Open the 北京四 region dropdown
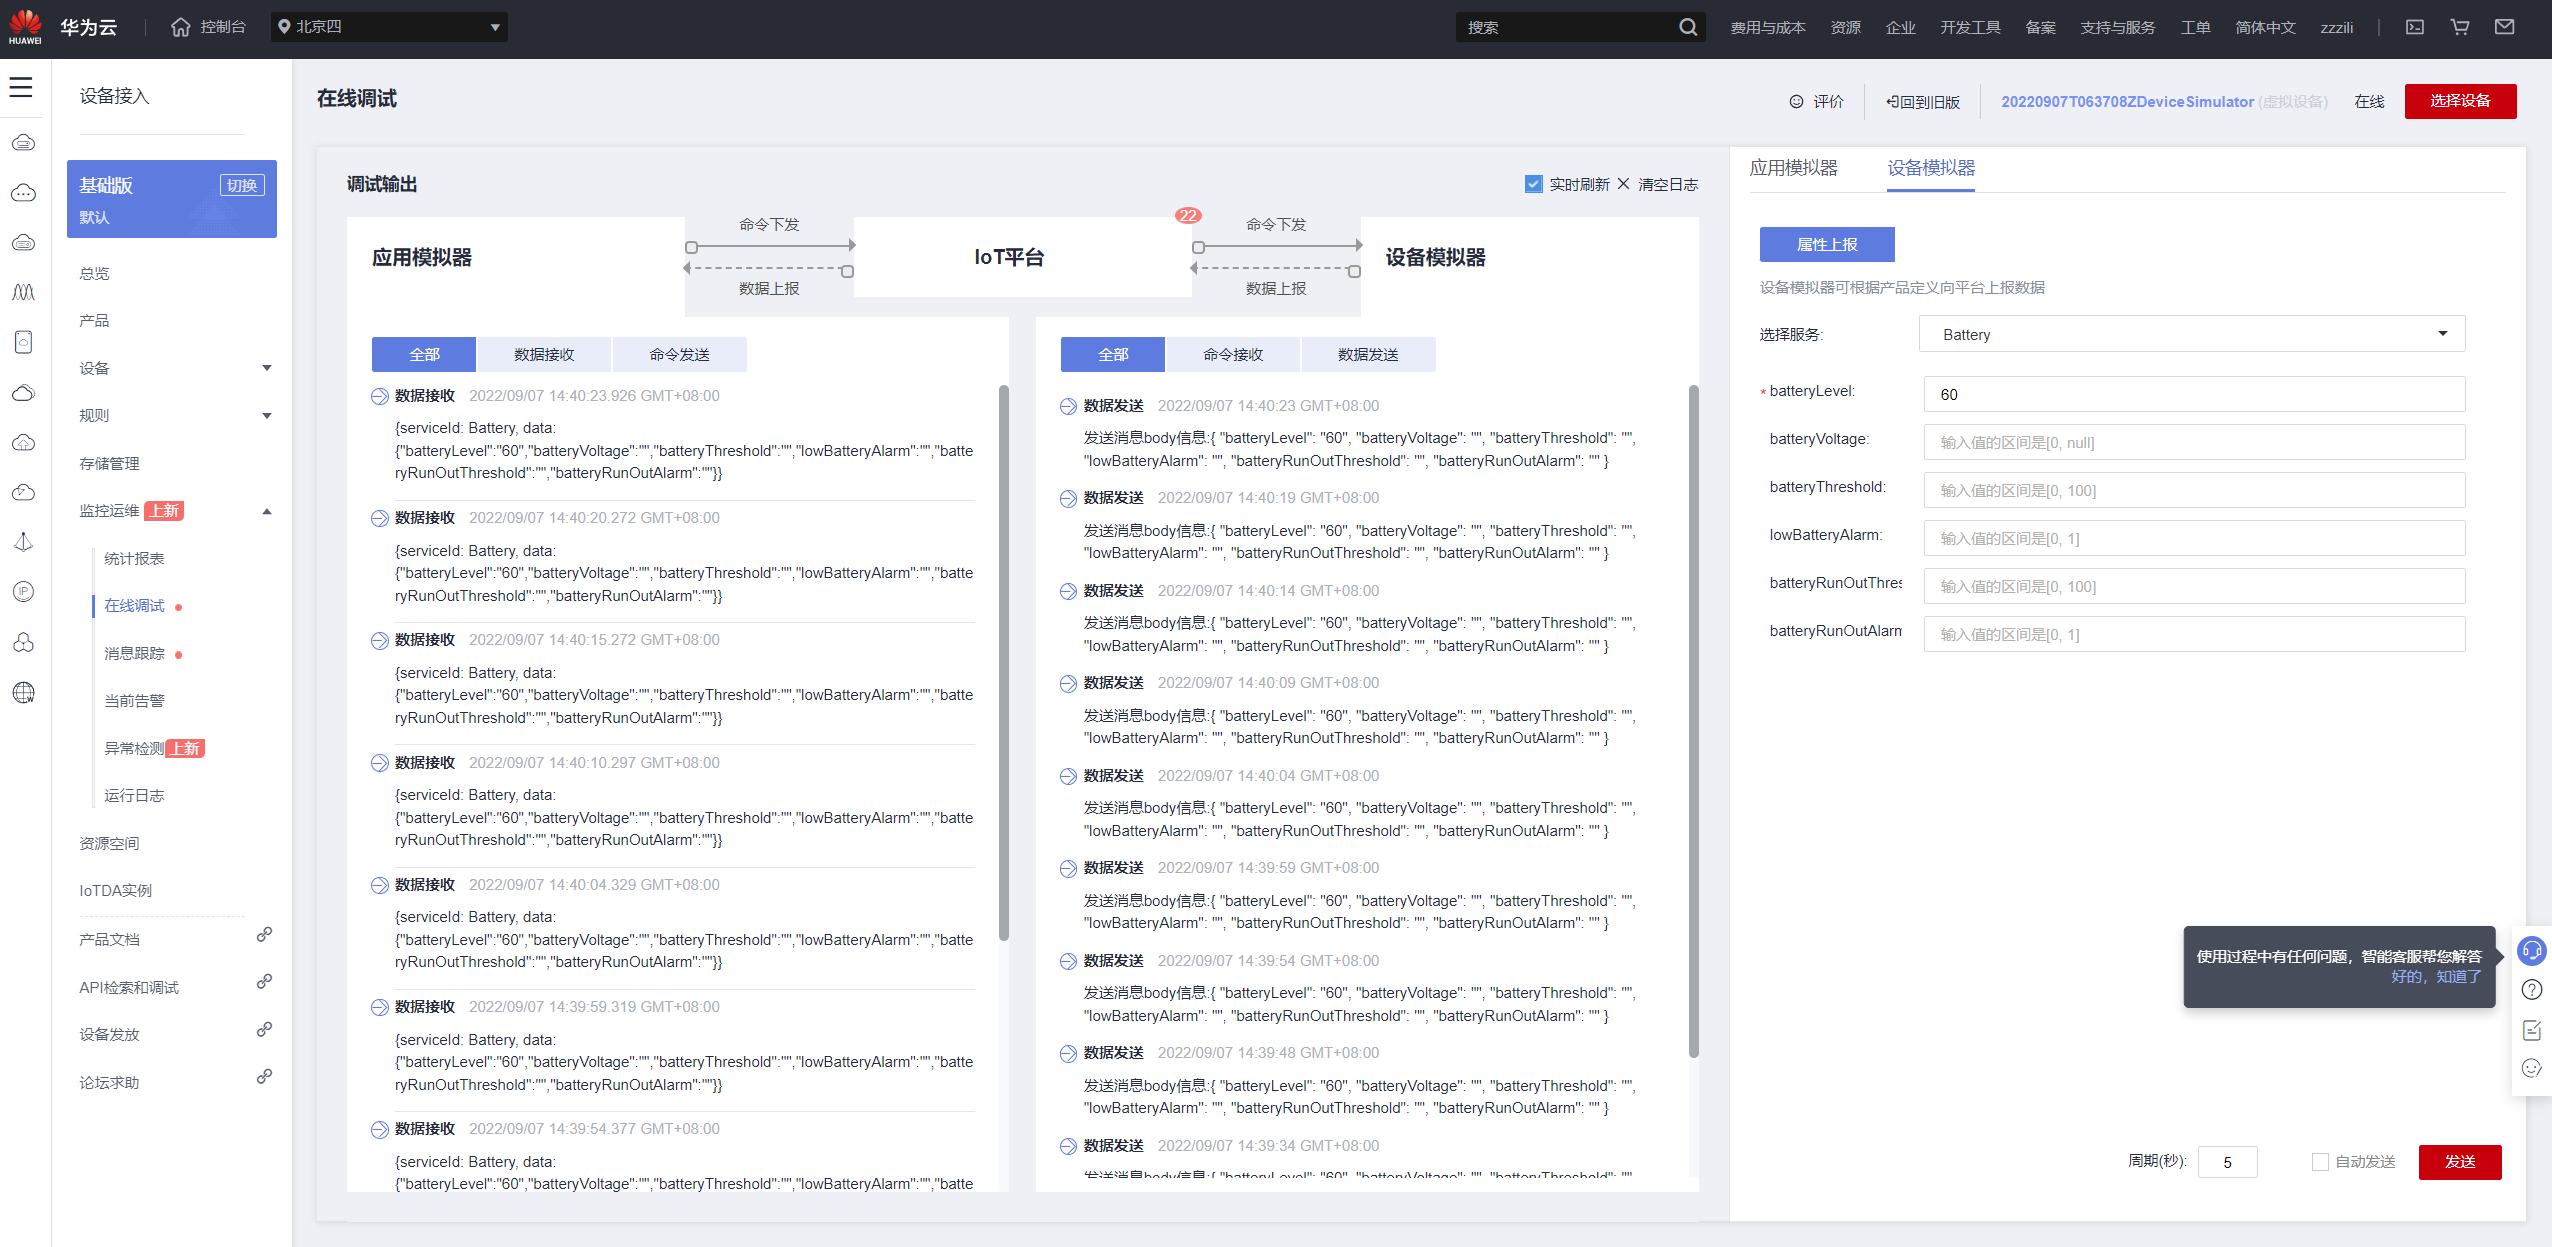Viewport: 2552px width, 1247px height. point(389,27)
